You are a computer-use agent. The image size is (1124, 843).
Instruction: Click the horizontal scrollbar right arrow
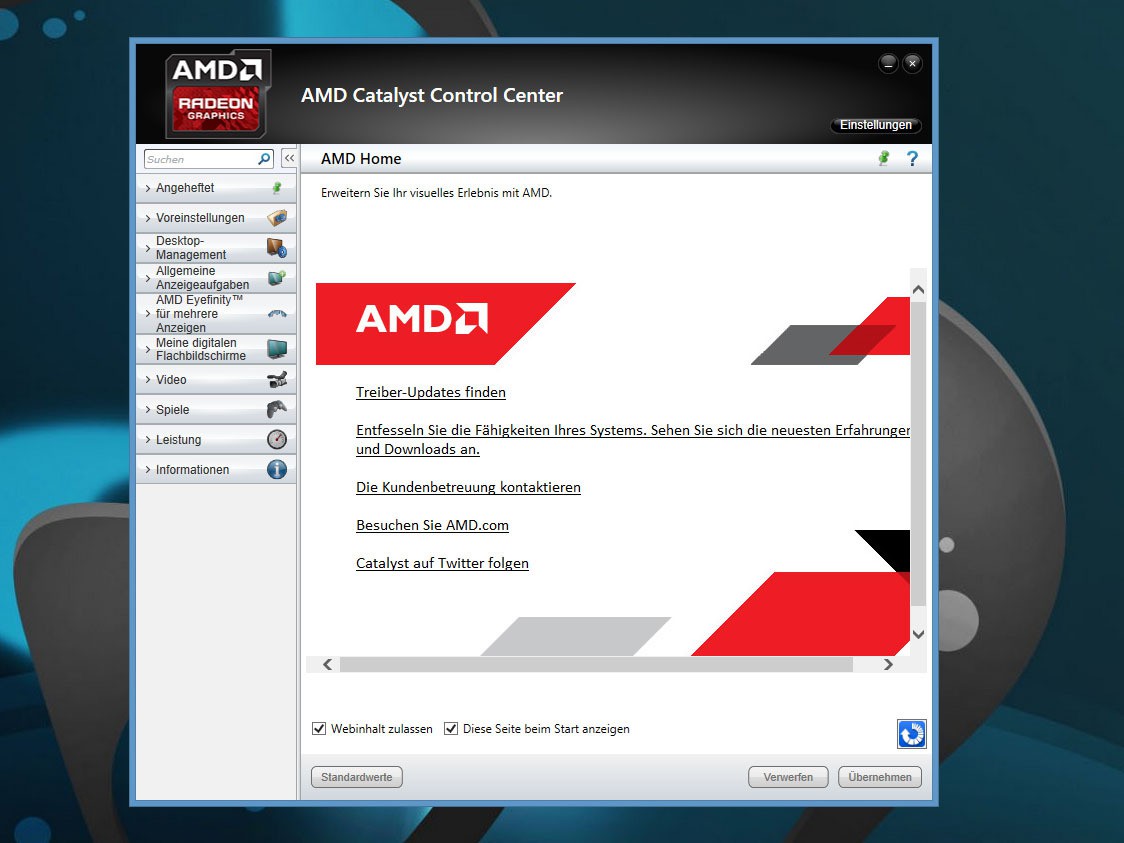point(888,664)
